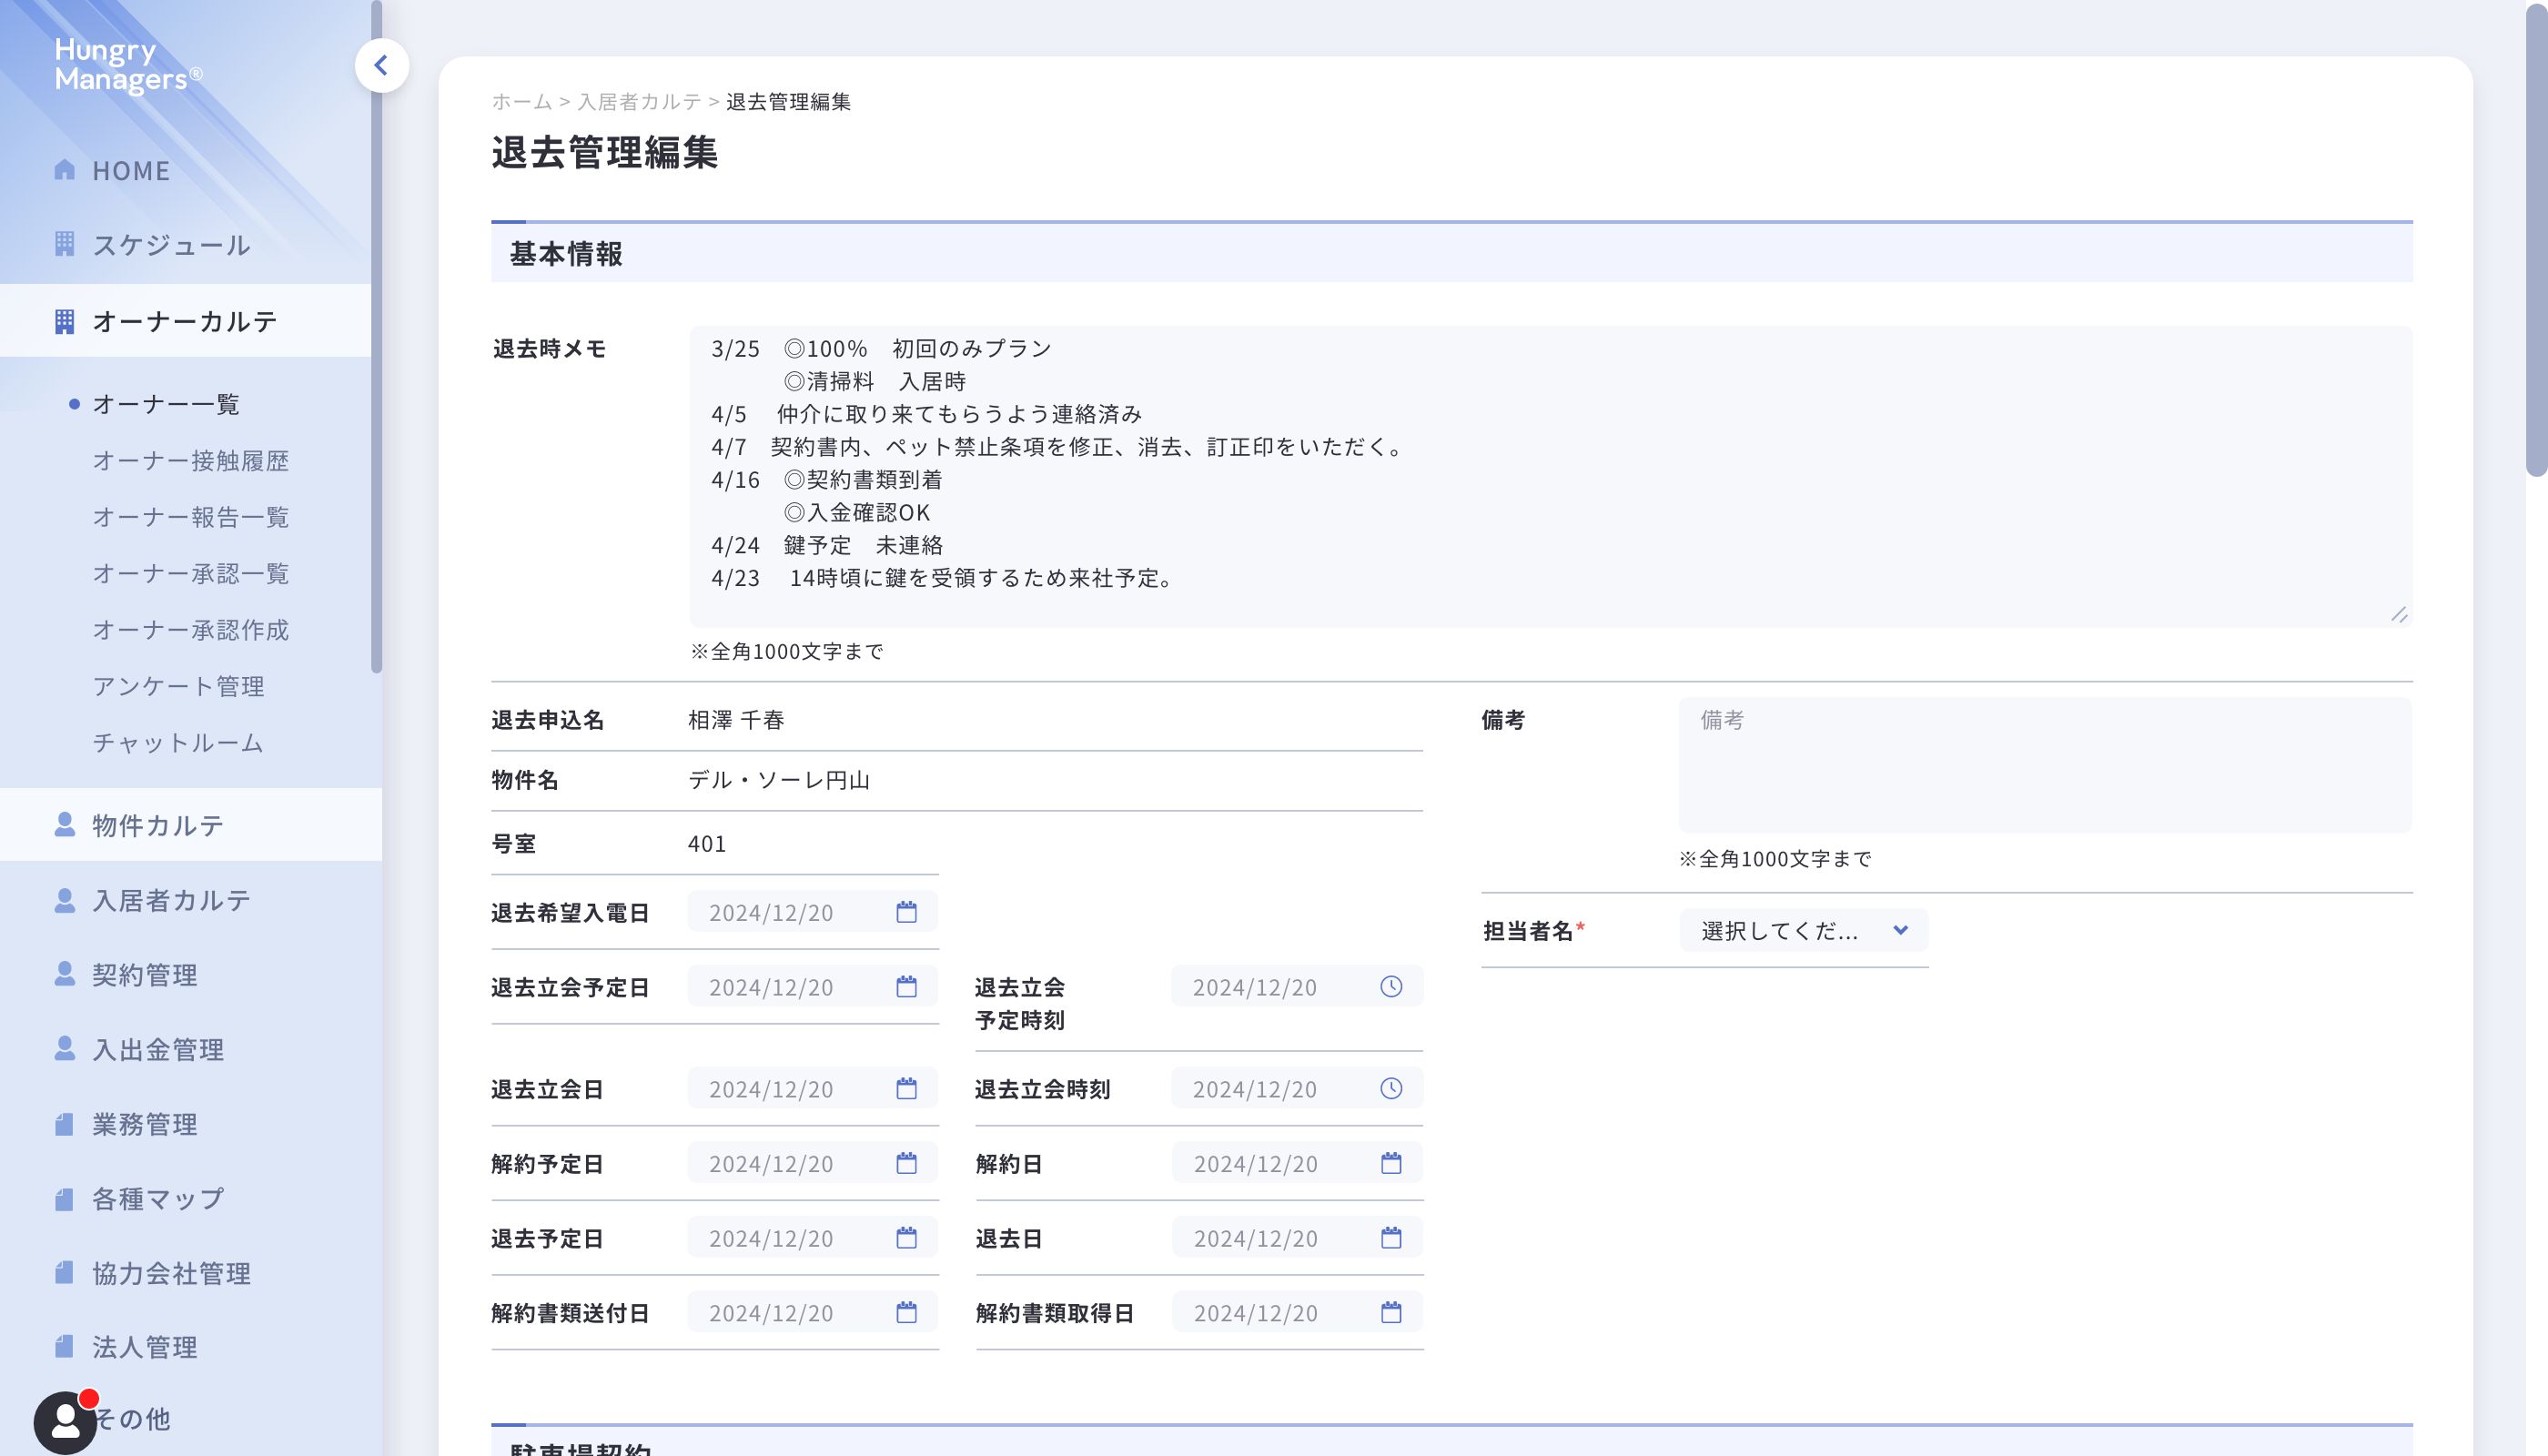Screen dimensions: 2548x1456
Task: Click inside the 備考 text area
Action: coord(2044,766)
